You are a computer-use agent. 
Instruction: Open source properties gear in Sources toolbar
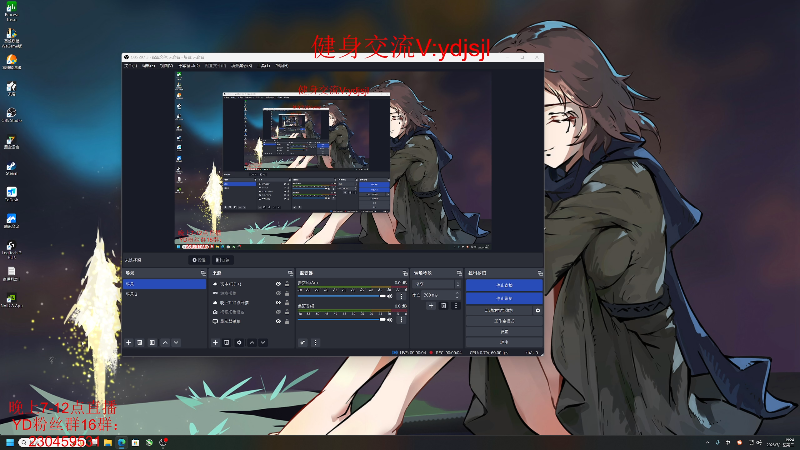click(x=239, y=342)
